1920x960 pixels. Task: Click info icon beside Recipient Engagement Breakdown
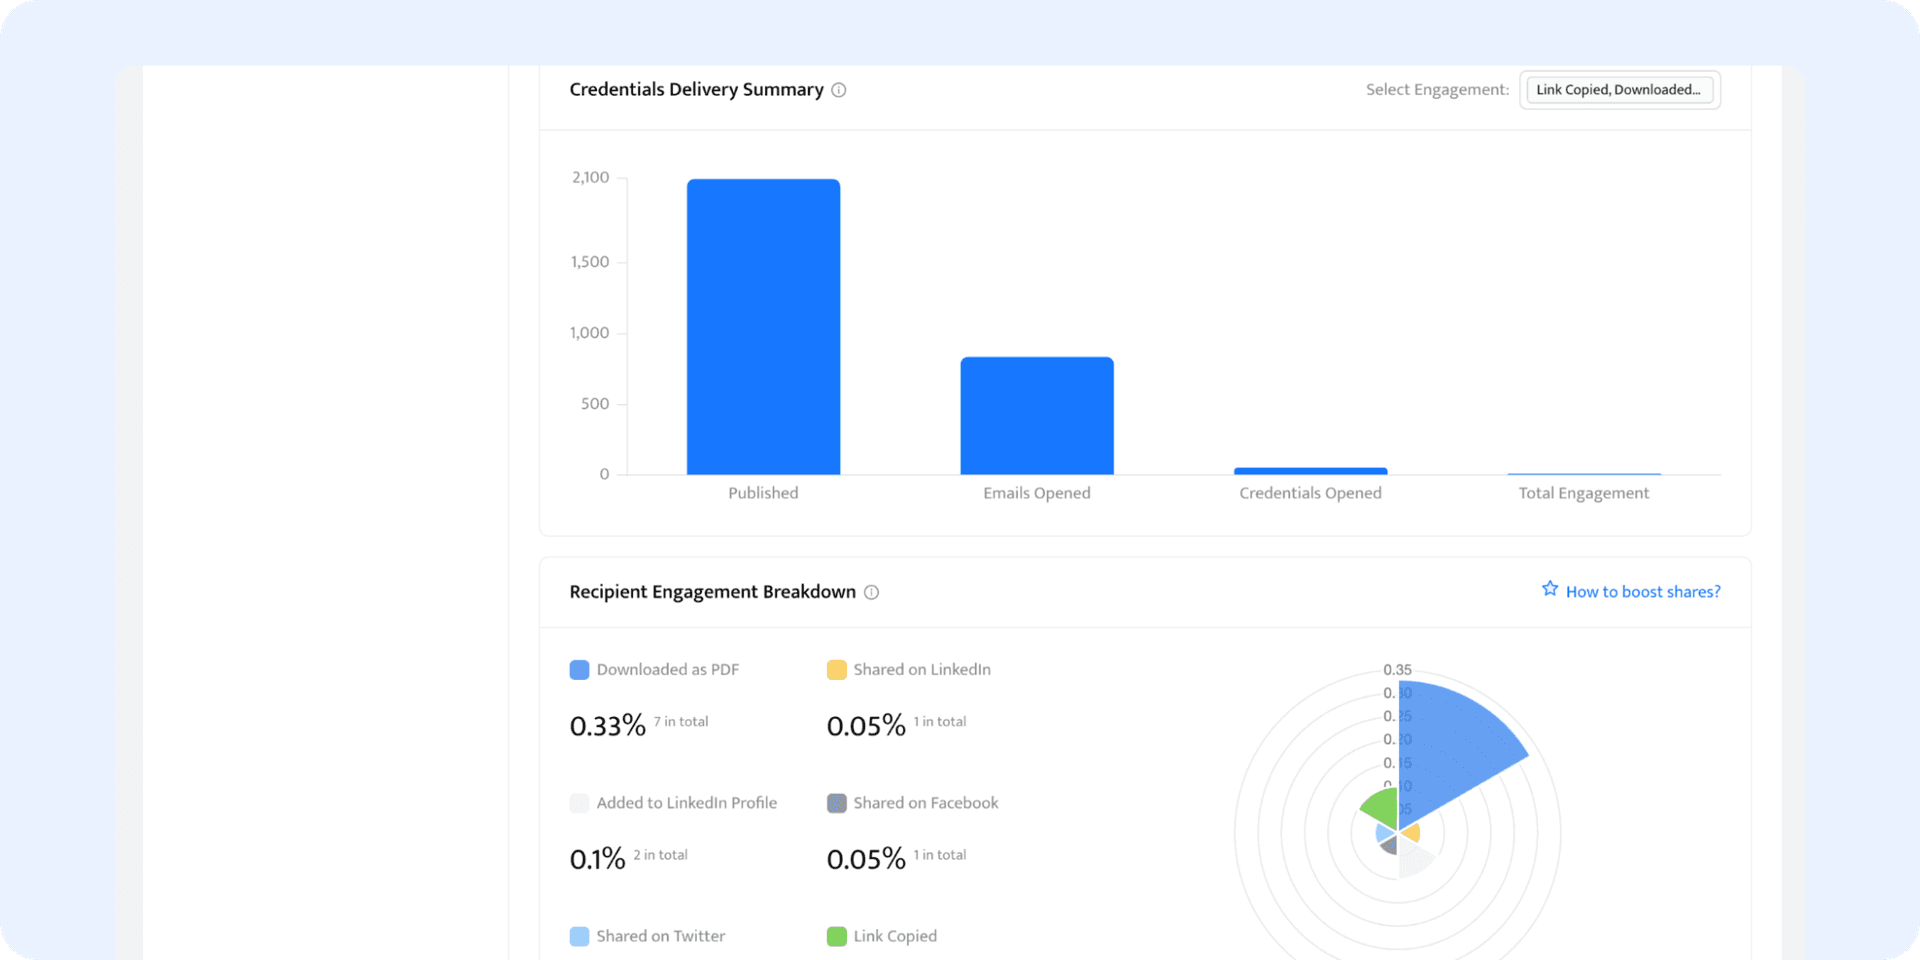click(x=871, y=592)
